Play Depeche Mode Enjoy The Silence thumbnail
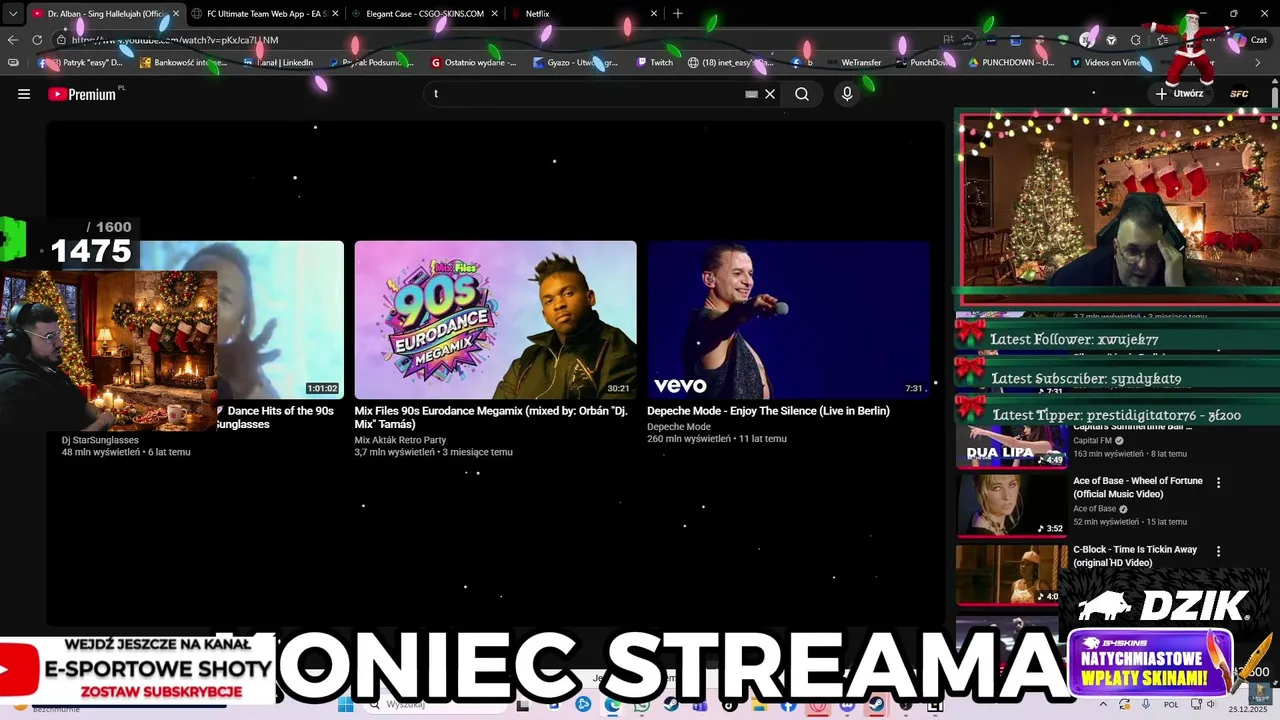 pos(789,319)
